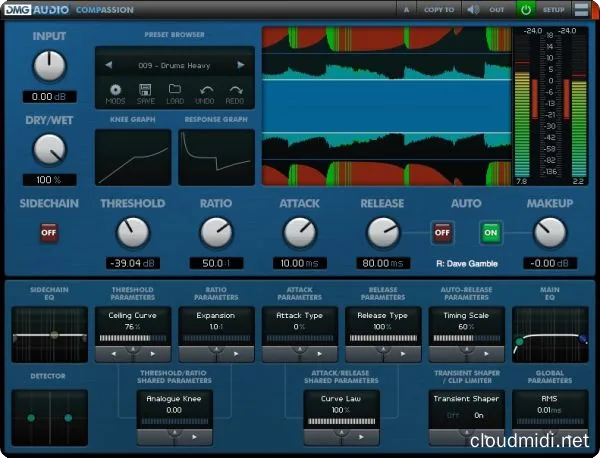Expand parameter list under Ceiling Curve
This screenshot has width=600, height=458.
click(133, 350)
